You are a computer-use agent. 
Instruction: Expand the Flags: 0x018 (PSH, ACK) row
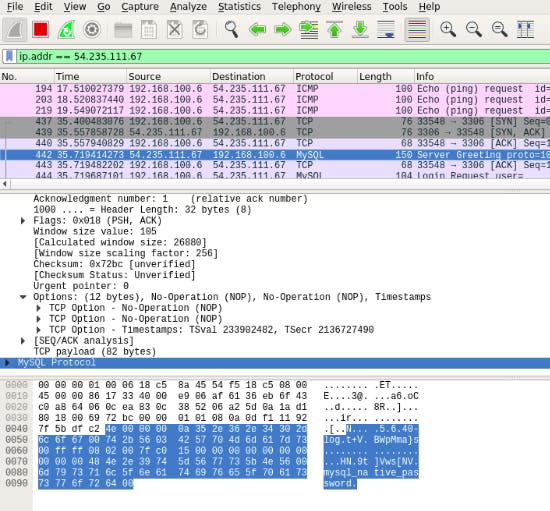[23, 221]
